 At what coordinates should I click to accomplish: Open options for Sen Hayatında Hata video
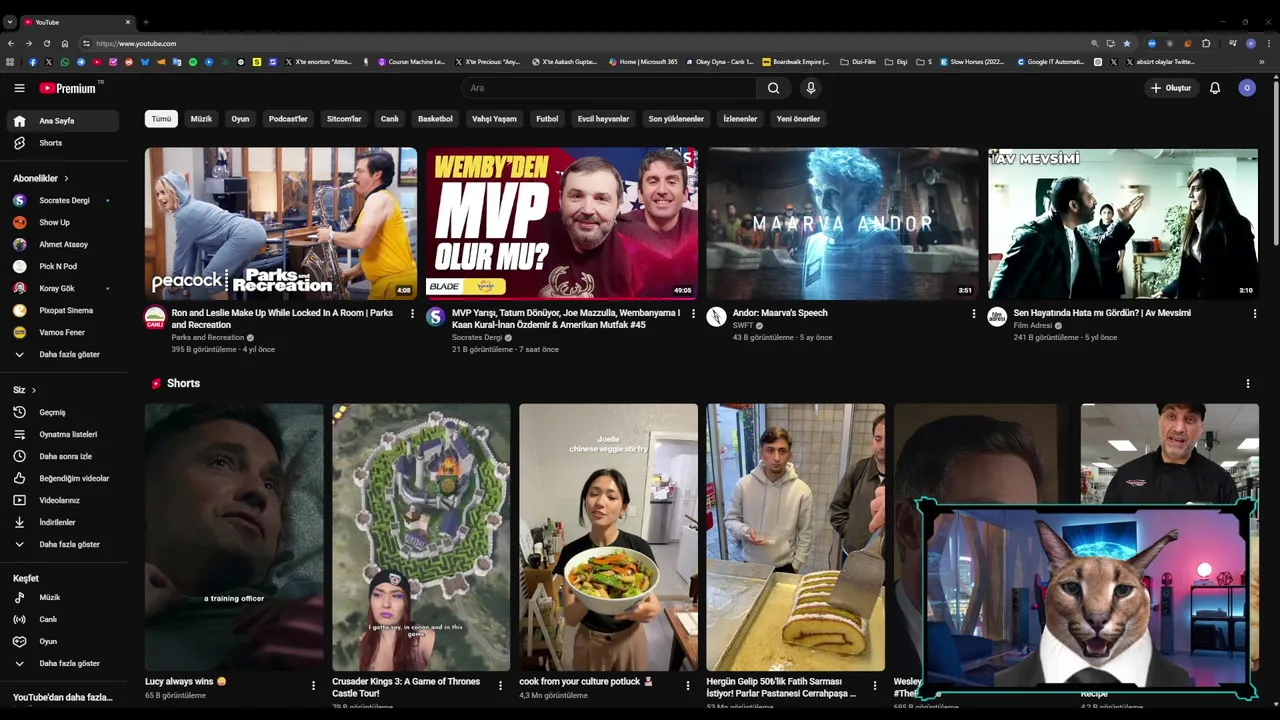coord(1255,313)
